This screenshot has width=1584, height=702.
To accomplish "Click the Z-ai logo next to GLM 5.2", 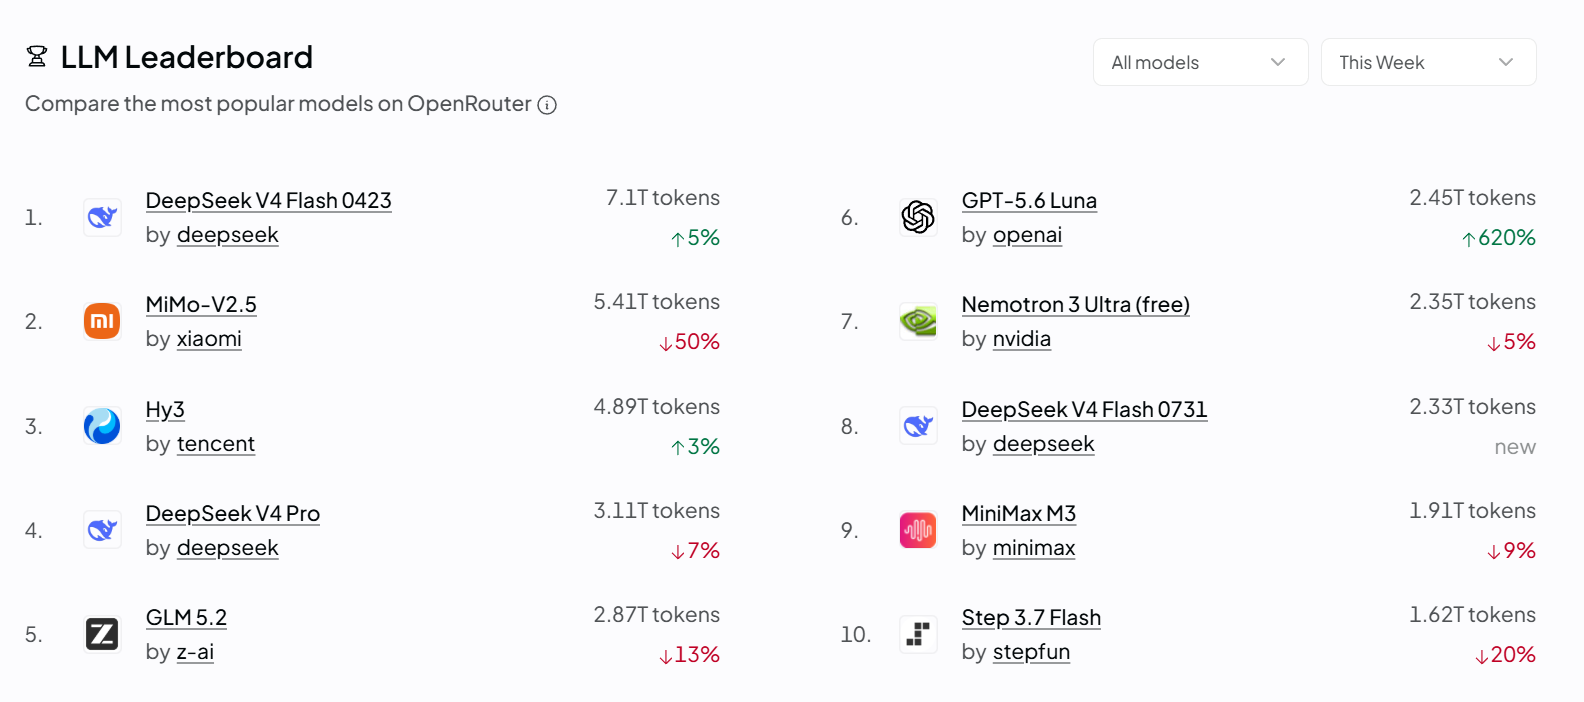I will pyautogui.click(x=102, y=634).
